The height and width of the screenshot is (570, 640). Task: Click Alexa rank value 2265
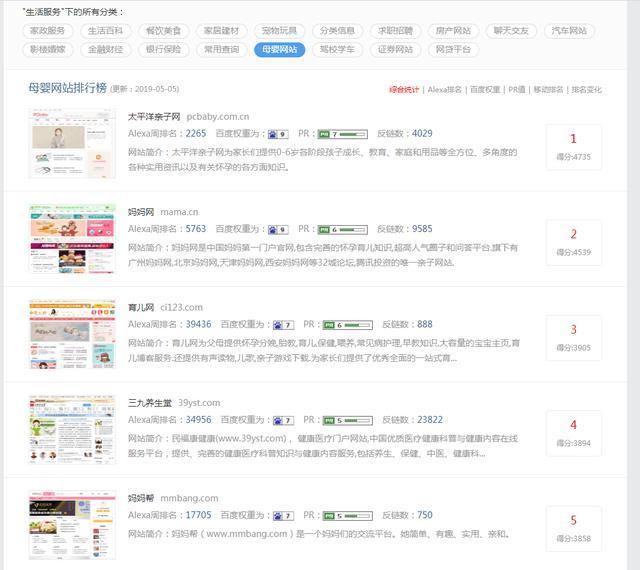196,134
